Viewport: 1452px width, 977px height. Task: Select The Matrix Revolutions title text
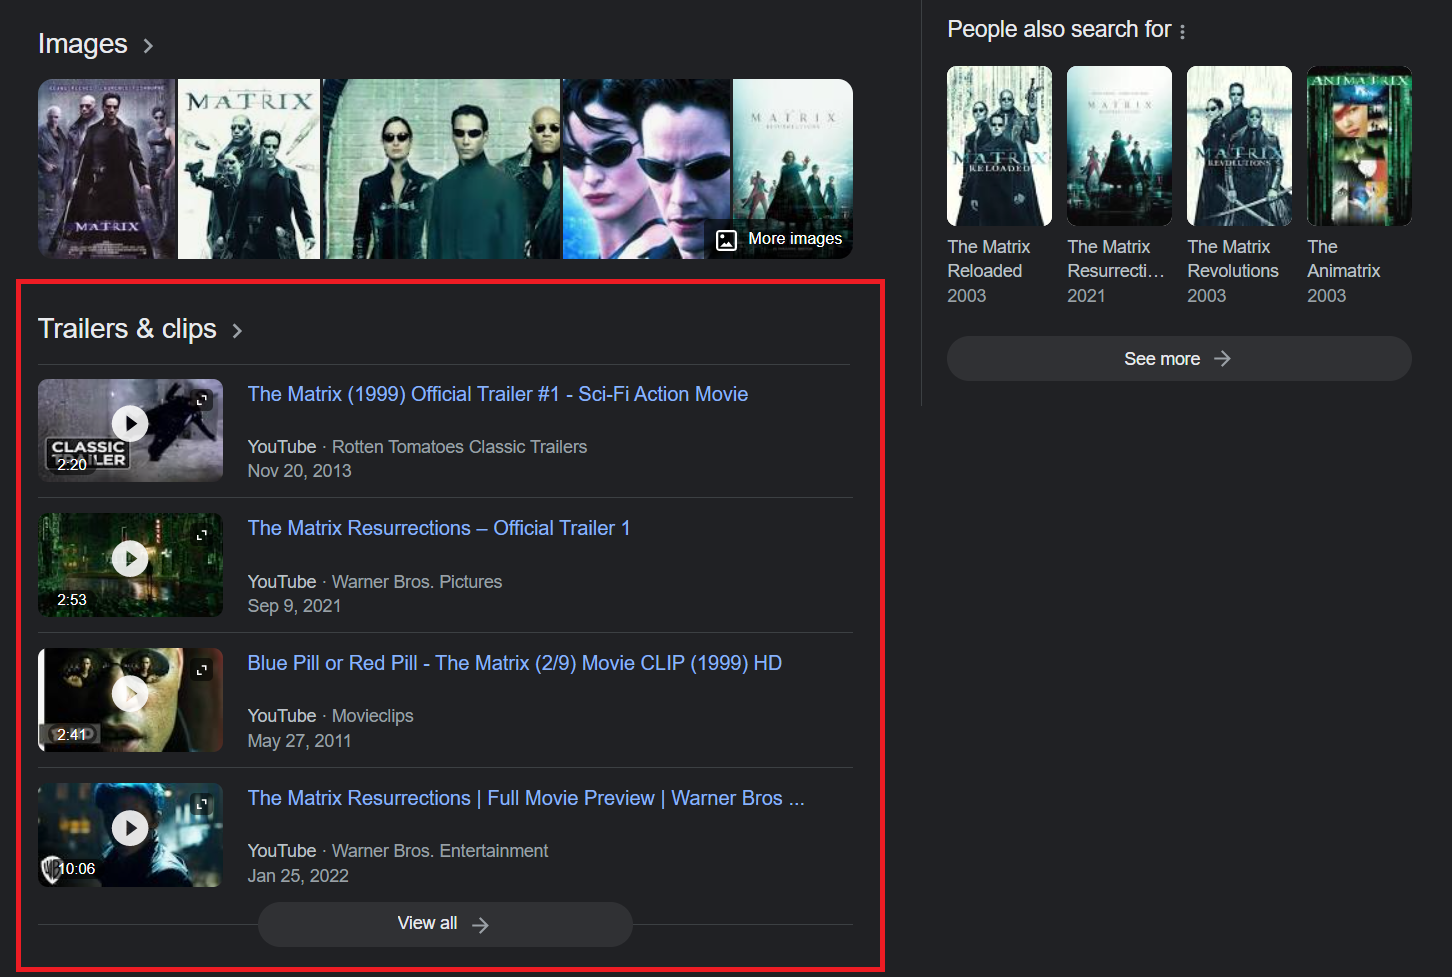pyautogui.click(x=1233, y=259)
